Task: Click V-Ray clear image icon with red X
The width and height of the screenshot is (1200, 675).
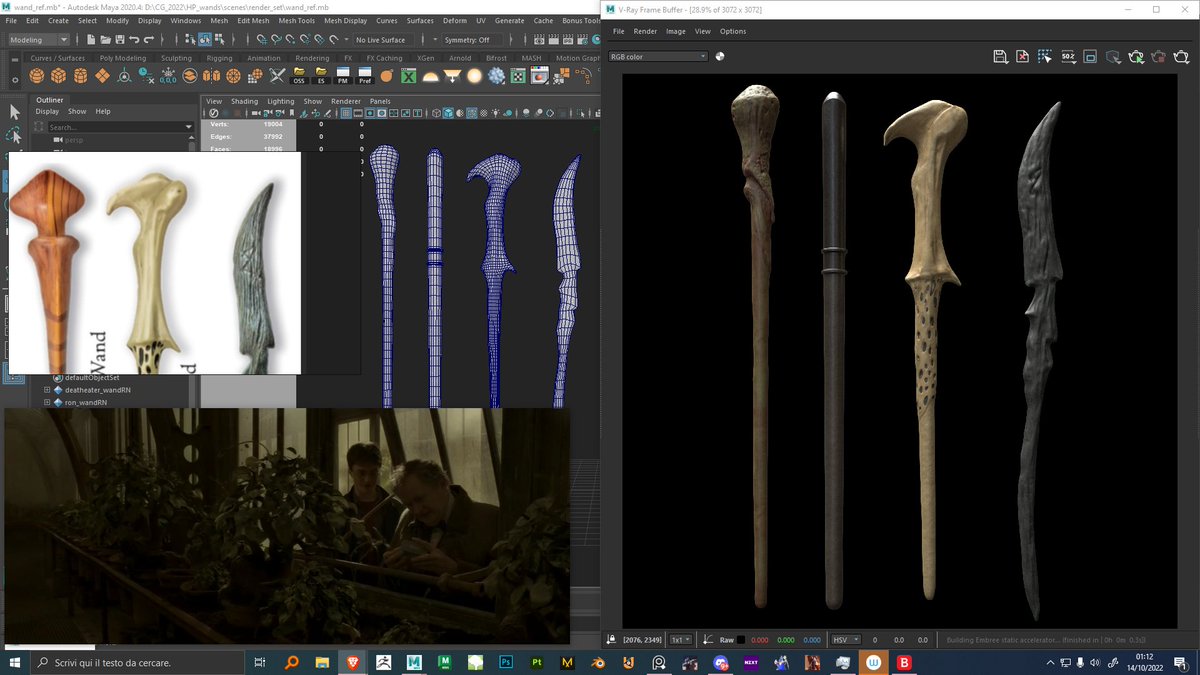Action: tap(1023, 57)
